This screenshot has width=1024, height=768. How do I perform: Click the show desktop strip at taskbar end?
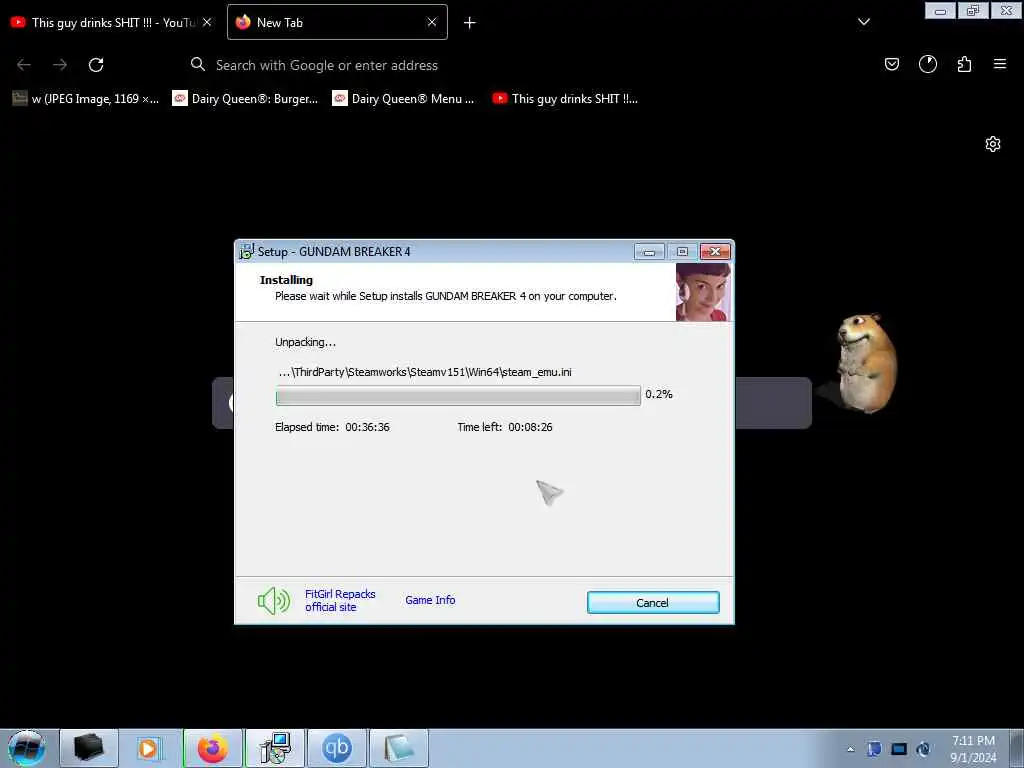pos(1017,748)
